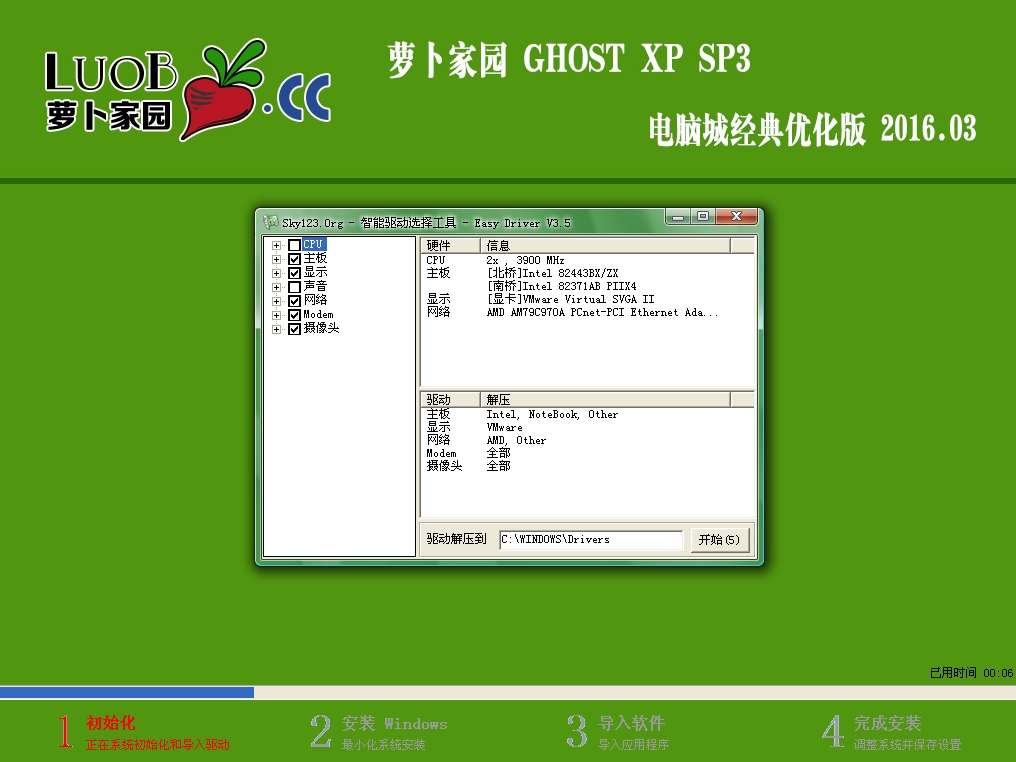
Task: Select the 'AMD, Other' network driver entry
Action: coord(516,440)
